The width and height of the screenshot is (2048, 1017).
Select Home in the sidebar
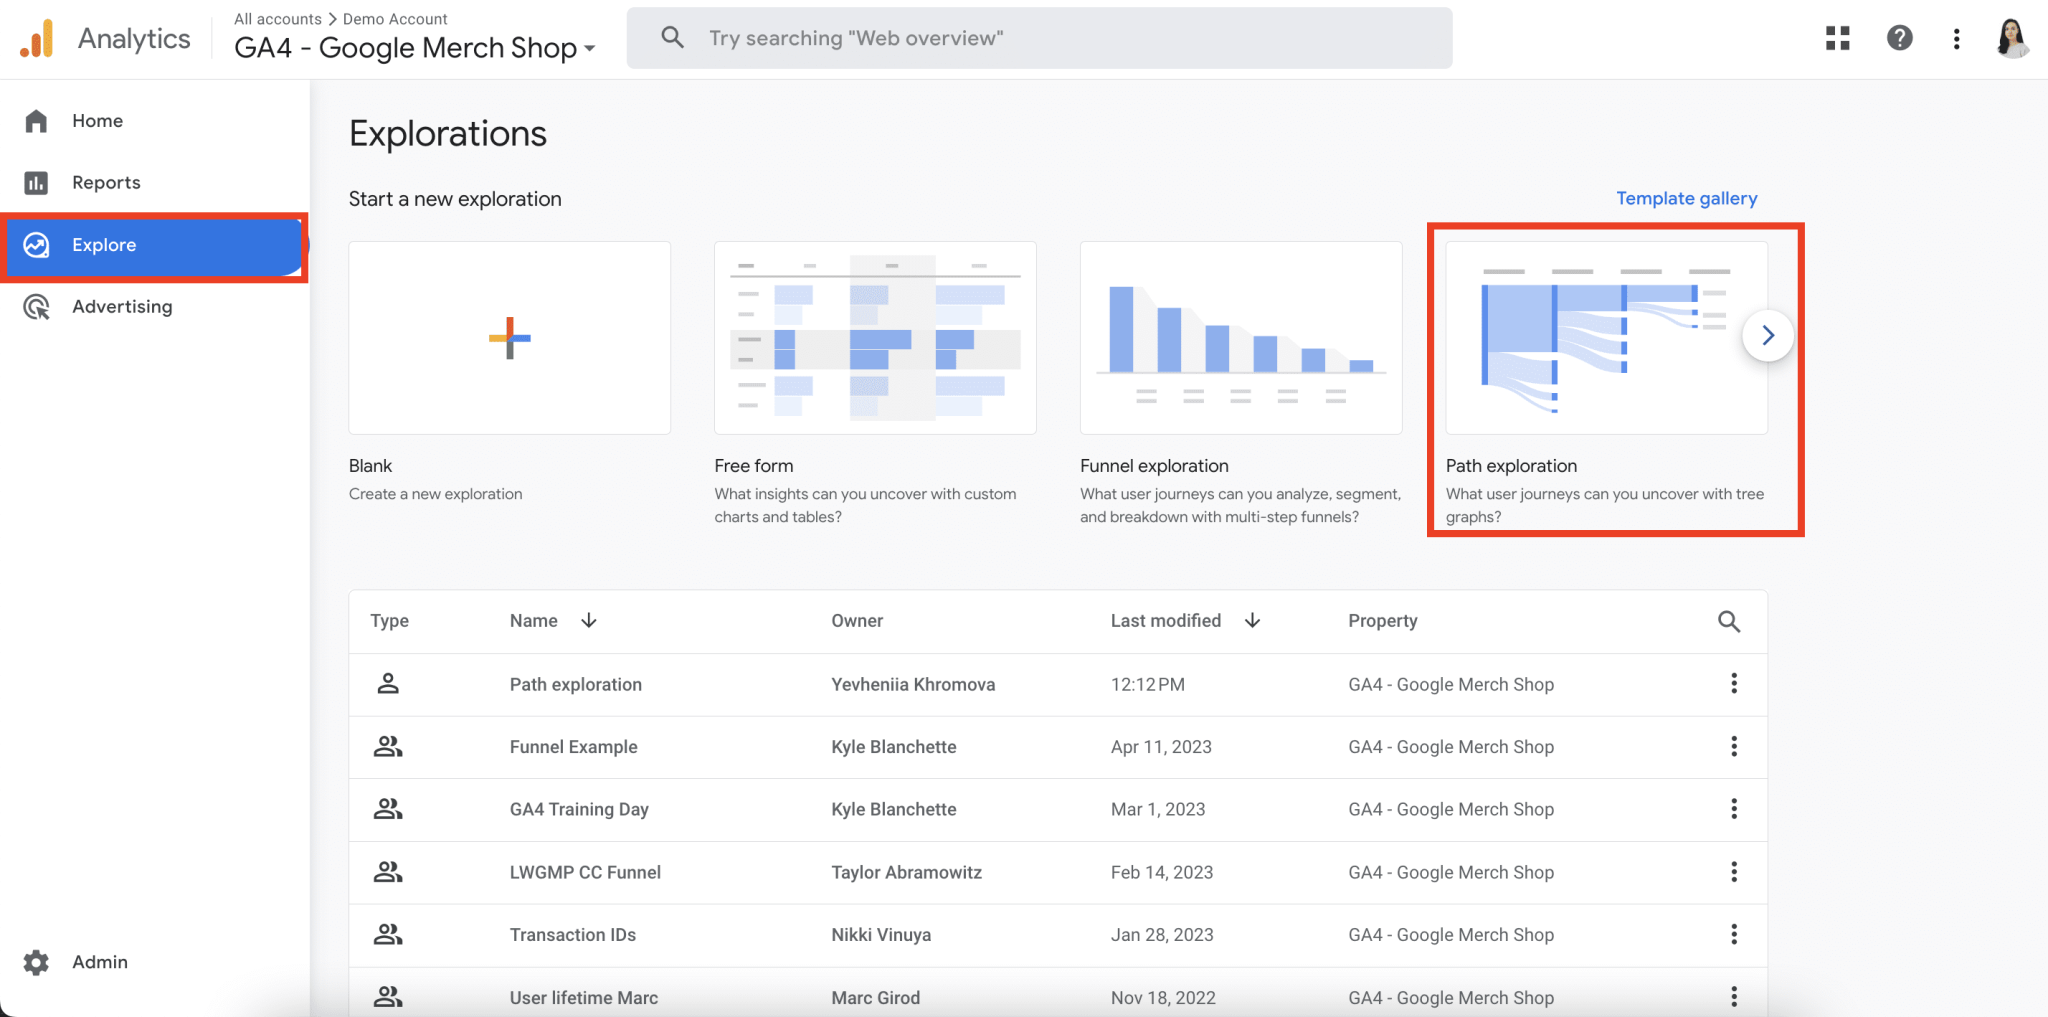click(97, 120)
